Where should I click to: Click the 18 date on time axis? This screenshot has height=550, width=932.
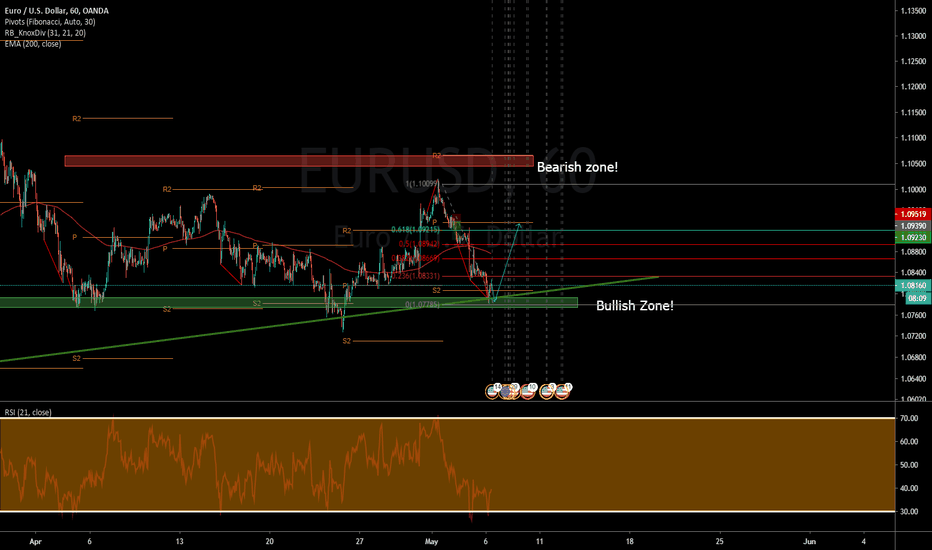[x=629, y=541]
